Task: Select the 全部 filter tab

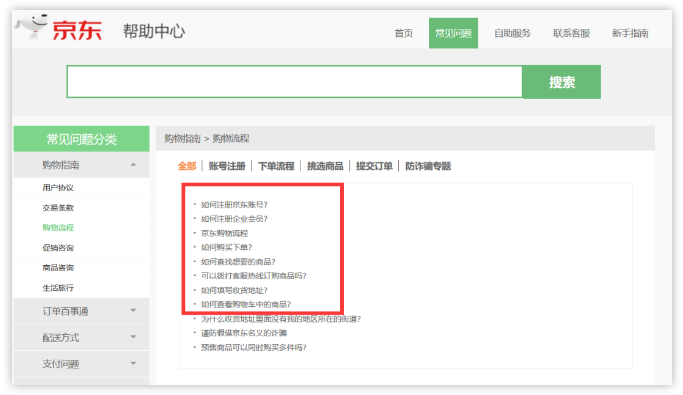Action: tap(187, 166)
